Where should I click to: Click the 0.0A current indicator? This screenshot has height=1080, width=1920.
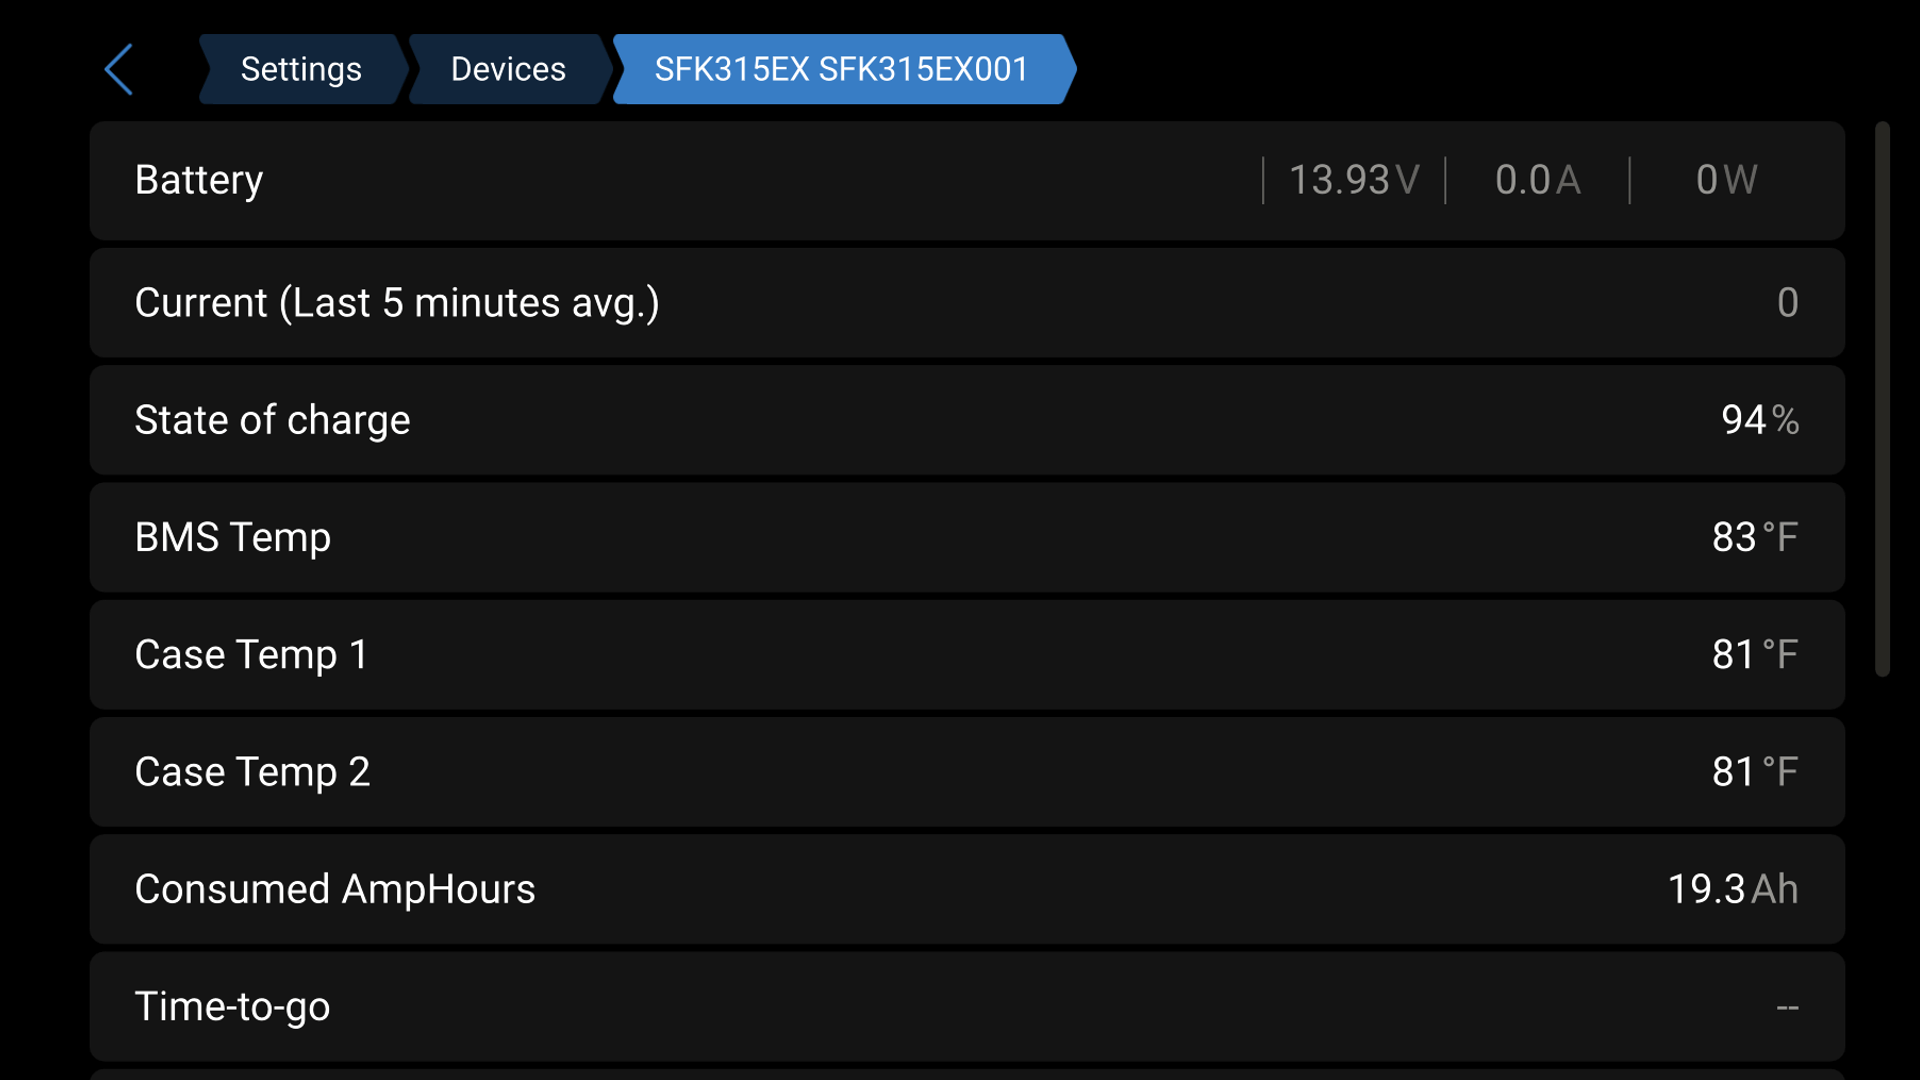point(1537,180)
